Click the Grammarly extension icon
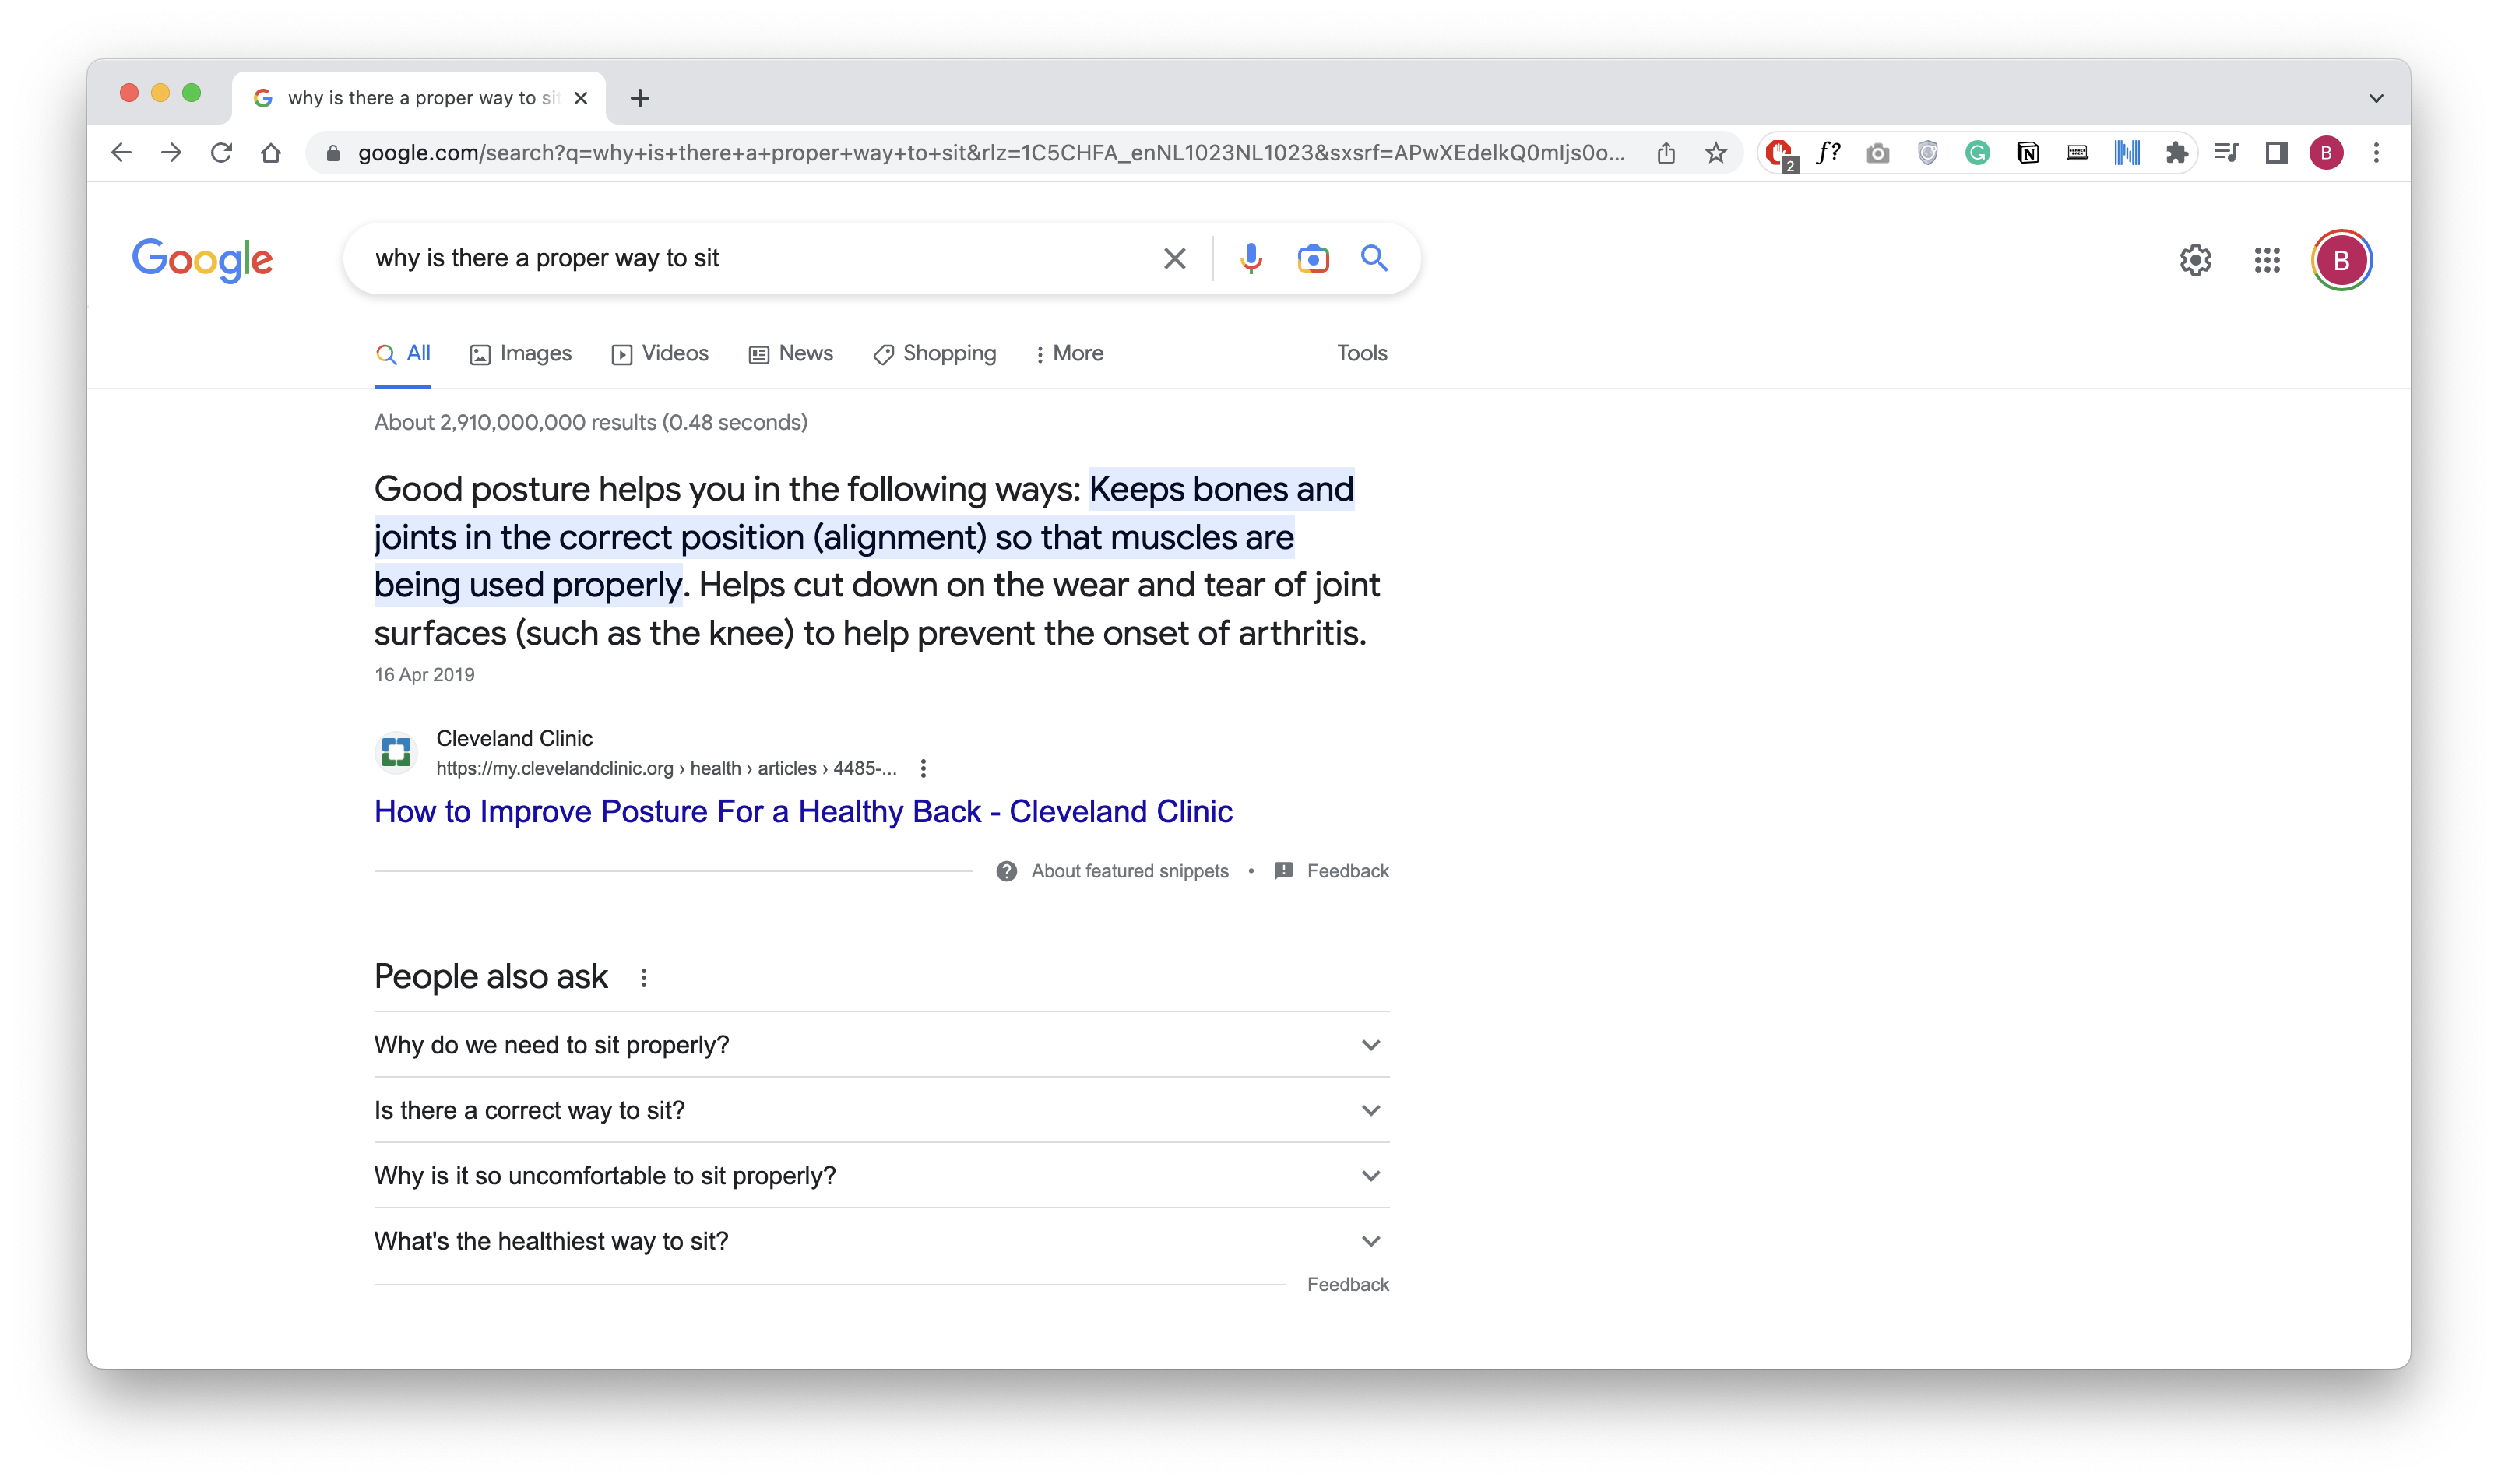2498x1484 pixels. (x=1977, y=153)
